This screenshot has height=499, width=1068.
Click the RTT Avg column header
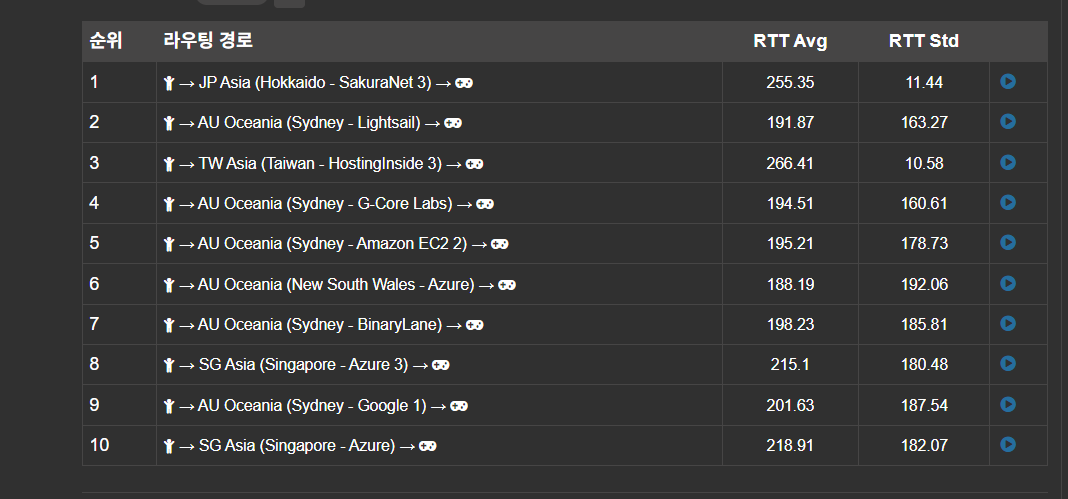tap(790, 41)
